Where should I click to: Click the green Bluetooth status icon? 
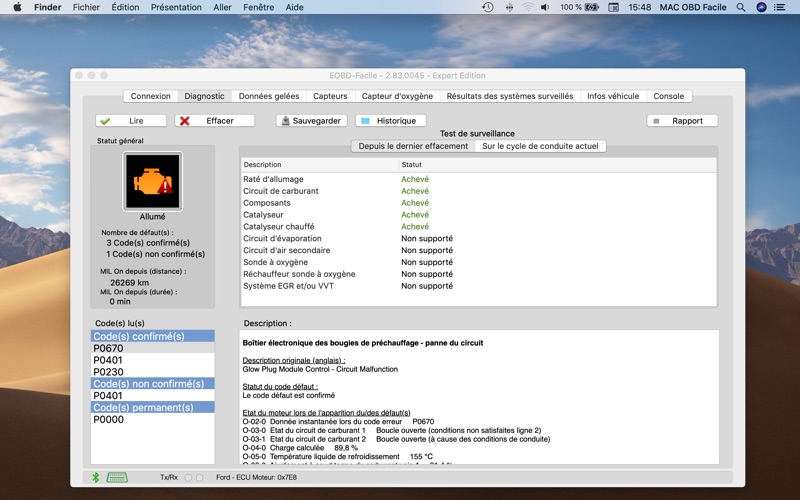[x=95, y=478]
